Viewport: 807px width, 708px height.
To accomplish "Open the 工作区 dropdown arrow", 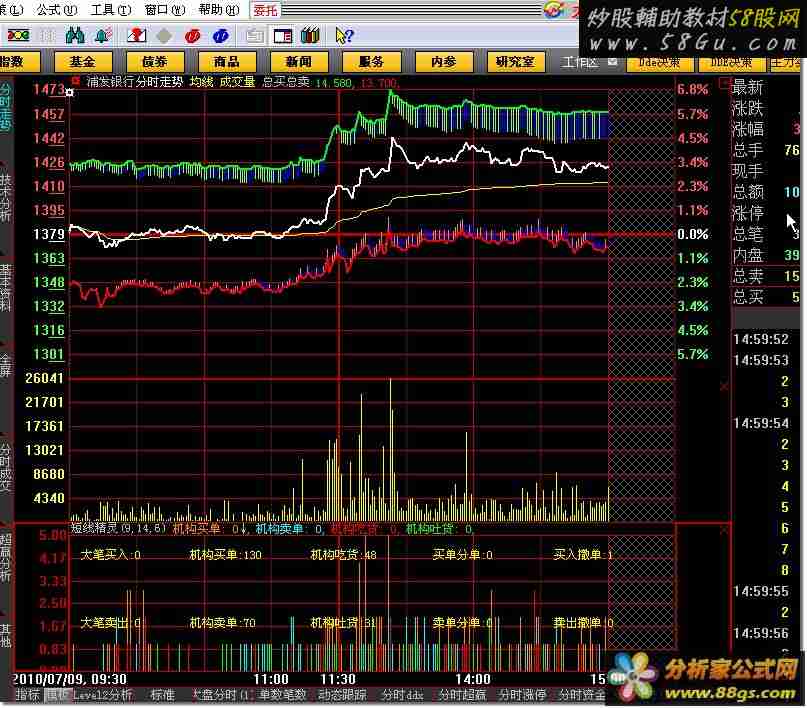I will pyautogui.click(x=612, y=62).
